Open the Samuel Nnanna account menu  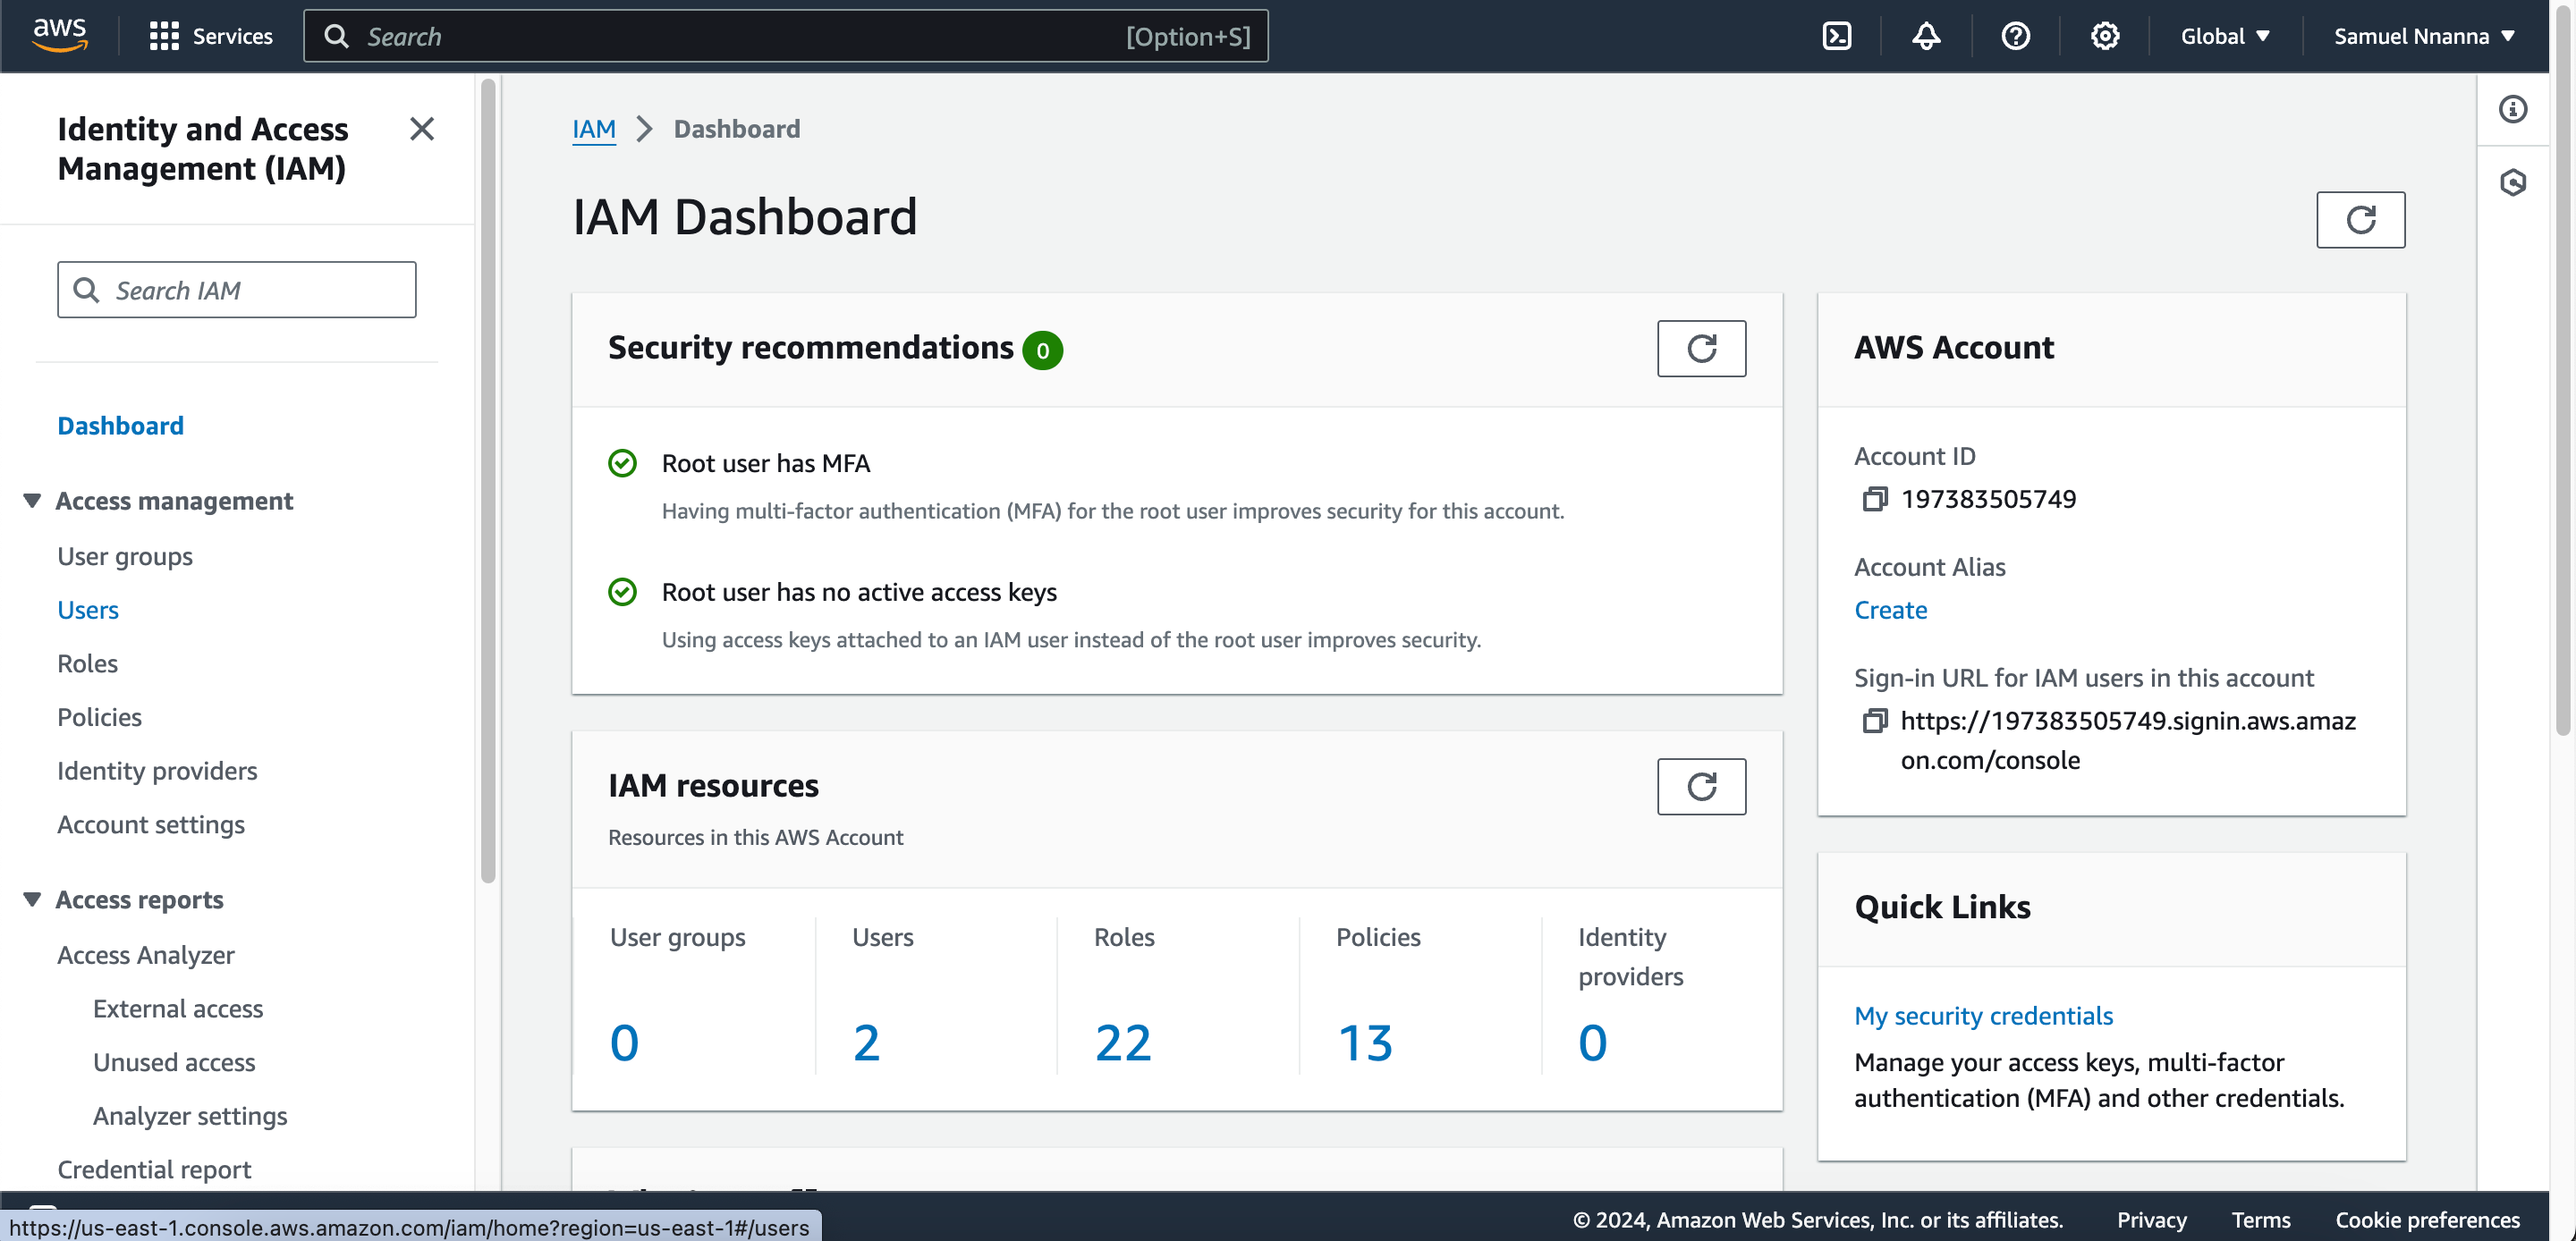point(2423,36)
